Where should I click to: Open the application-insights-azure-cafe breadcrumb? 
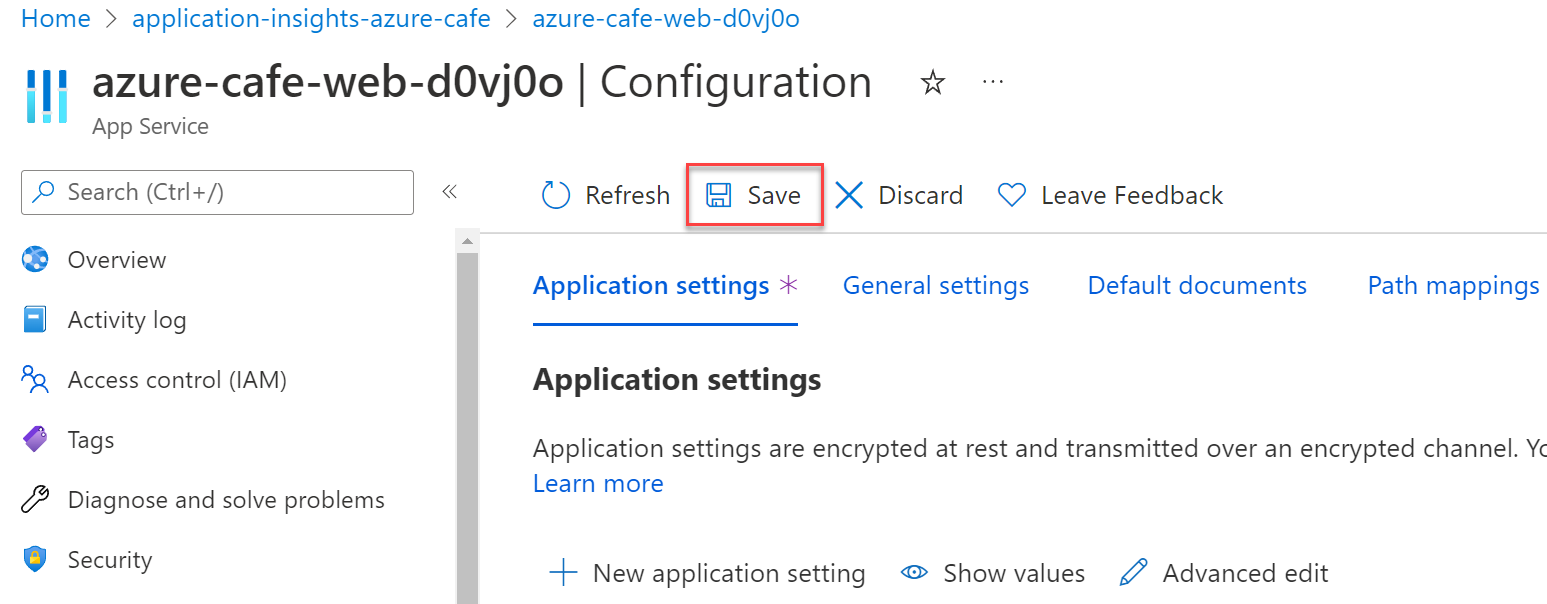(x=311, y=19)
